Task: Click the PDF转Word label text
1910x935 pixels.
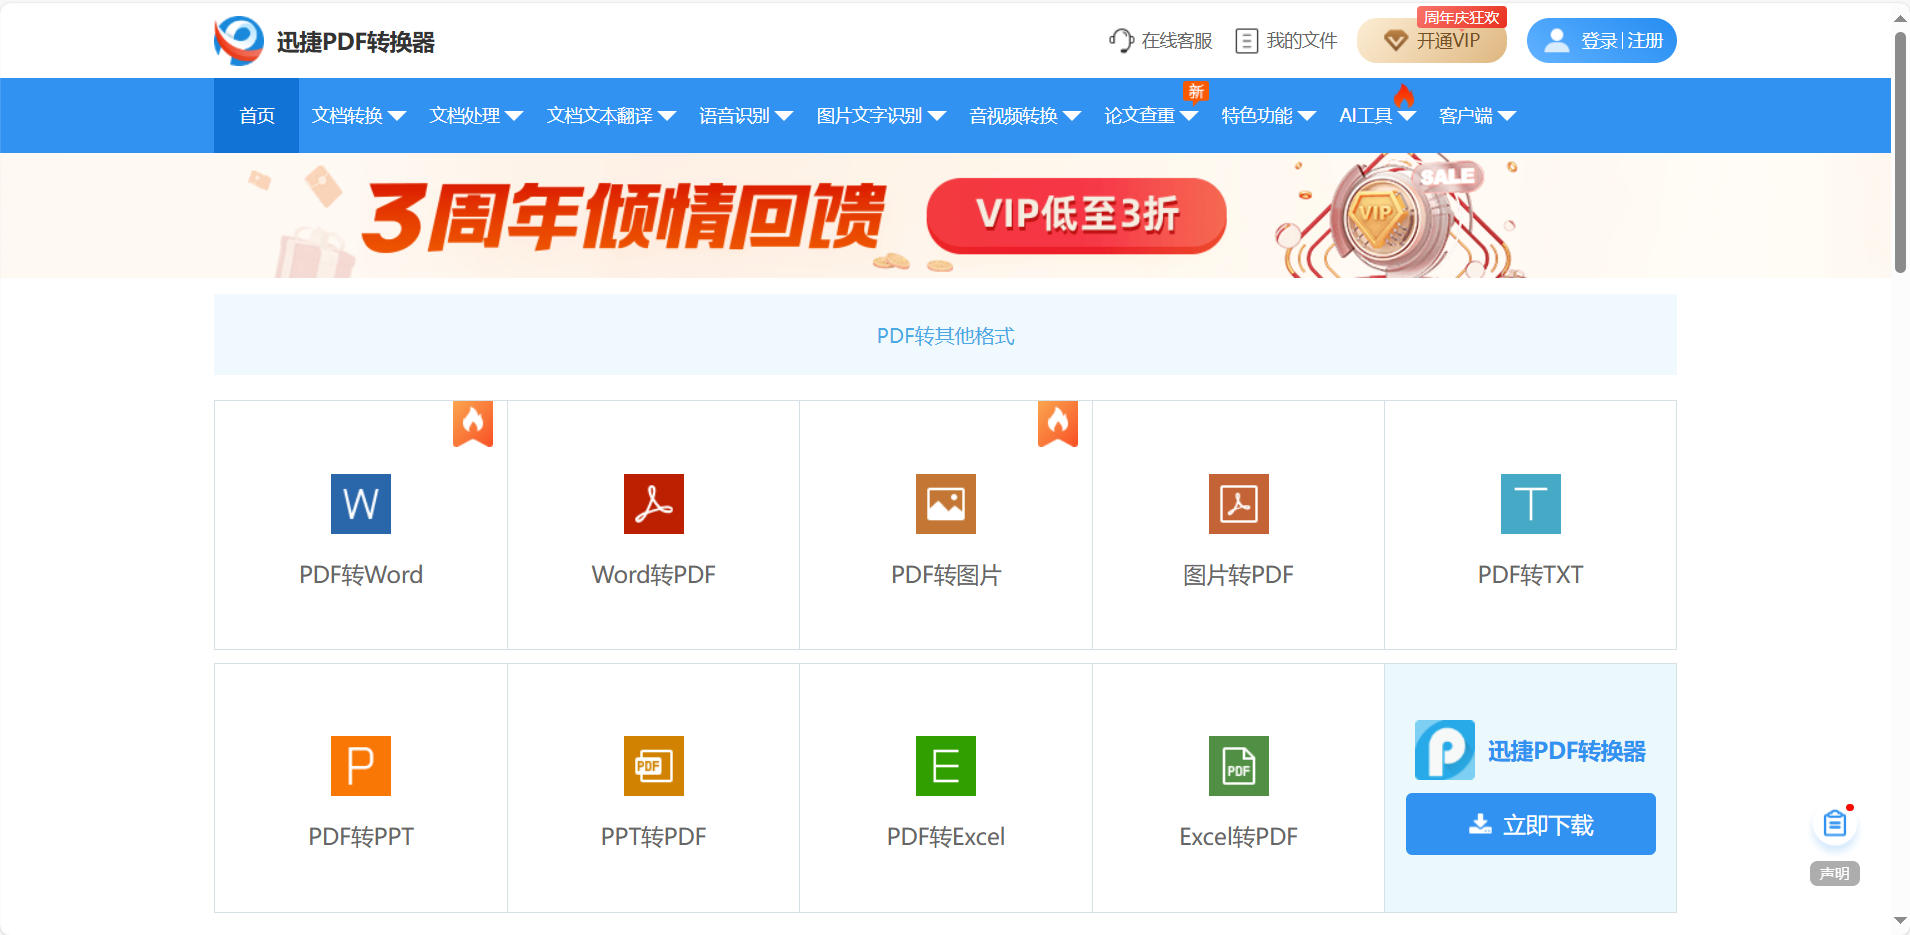Action: [x=361, y=575]
